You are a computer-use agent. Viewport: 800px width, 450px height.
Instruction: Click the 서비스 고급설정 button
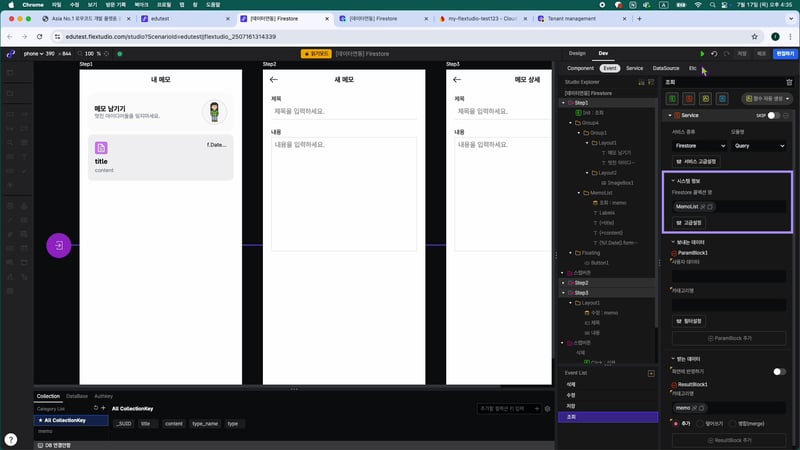tap(695, 161)
